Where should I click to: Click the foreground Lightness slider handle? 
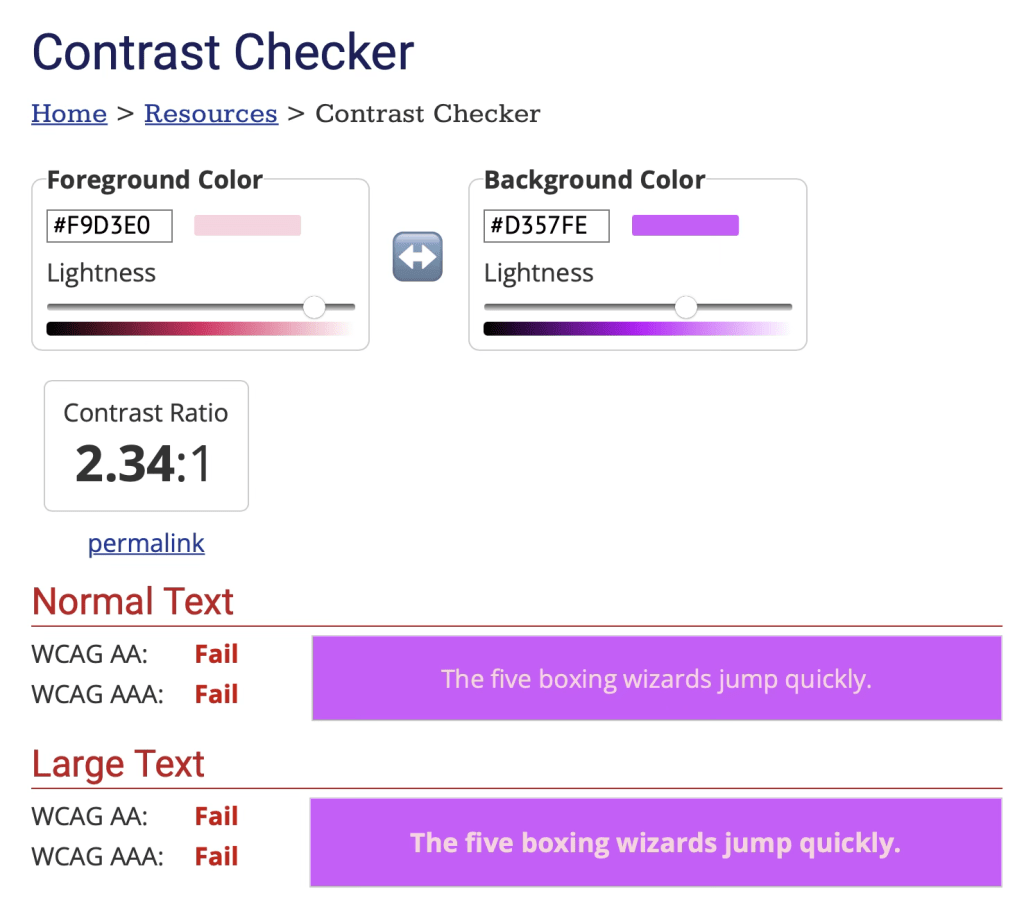[315, 307]
